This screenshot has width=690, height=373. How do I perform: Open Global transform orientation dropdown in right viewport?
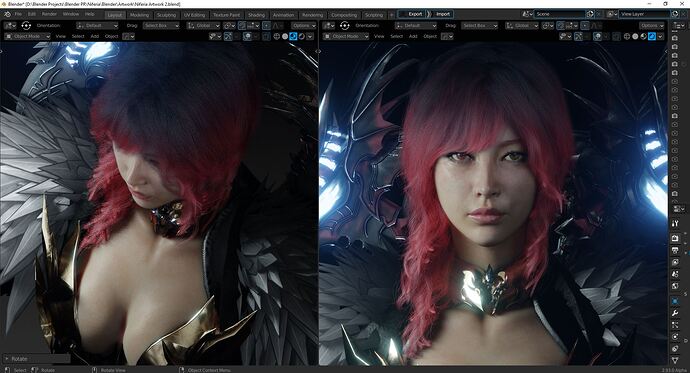521,26
